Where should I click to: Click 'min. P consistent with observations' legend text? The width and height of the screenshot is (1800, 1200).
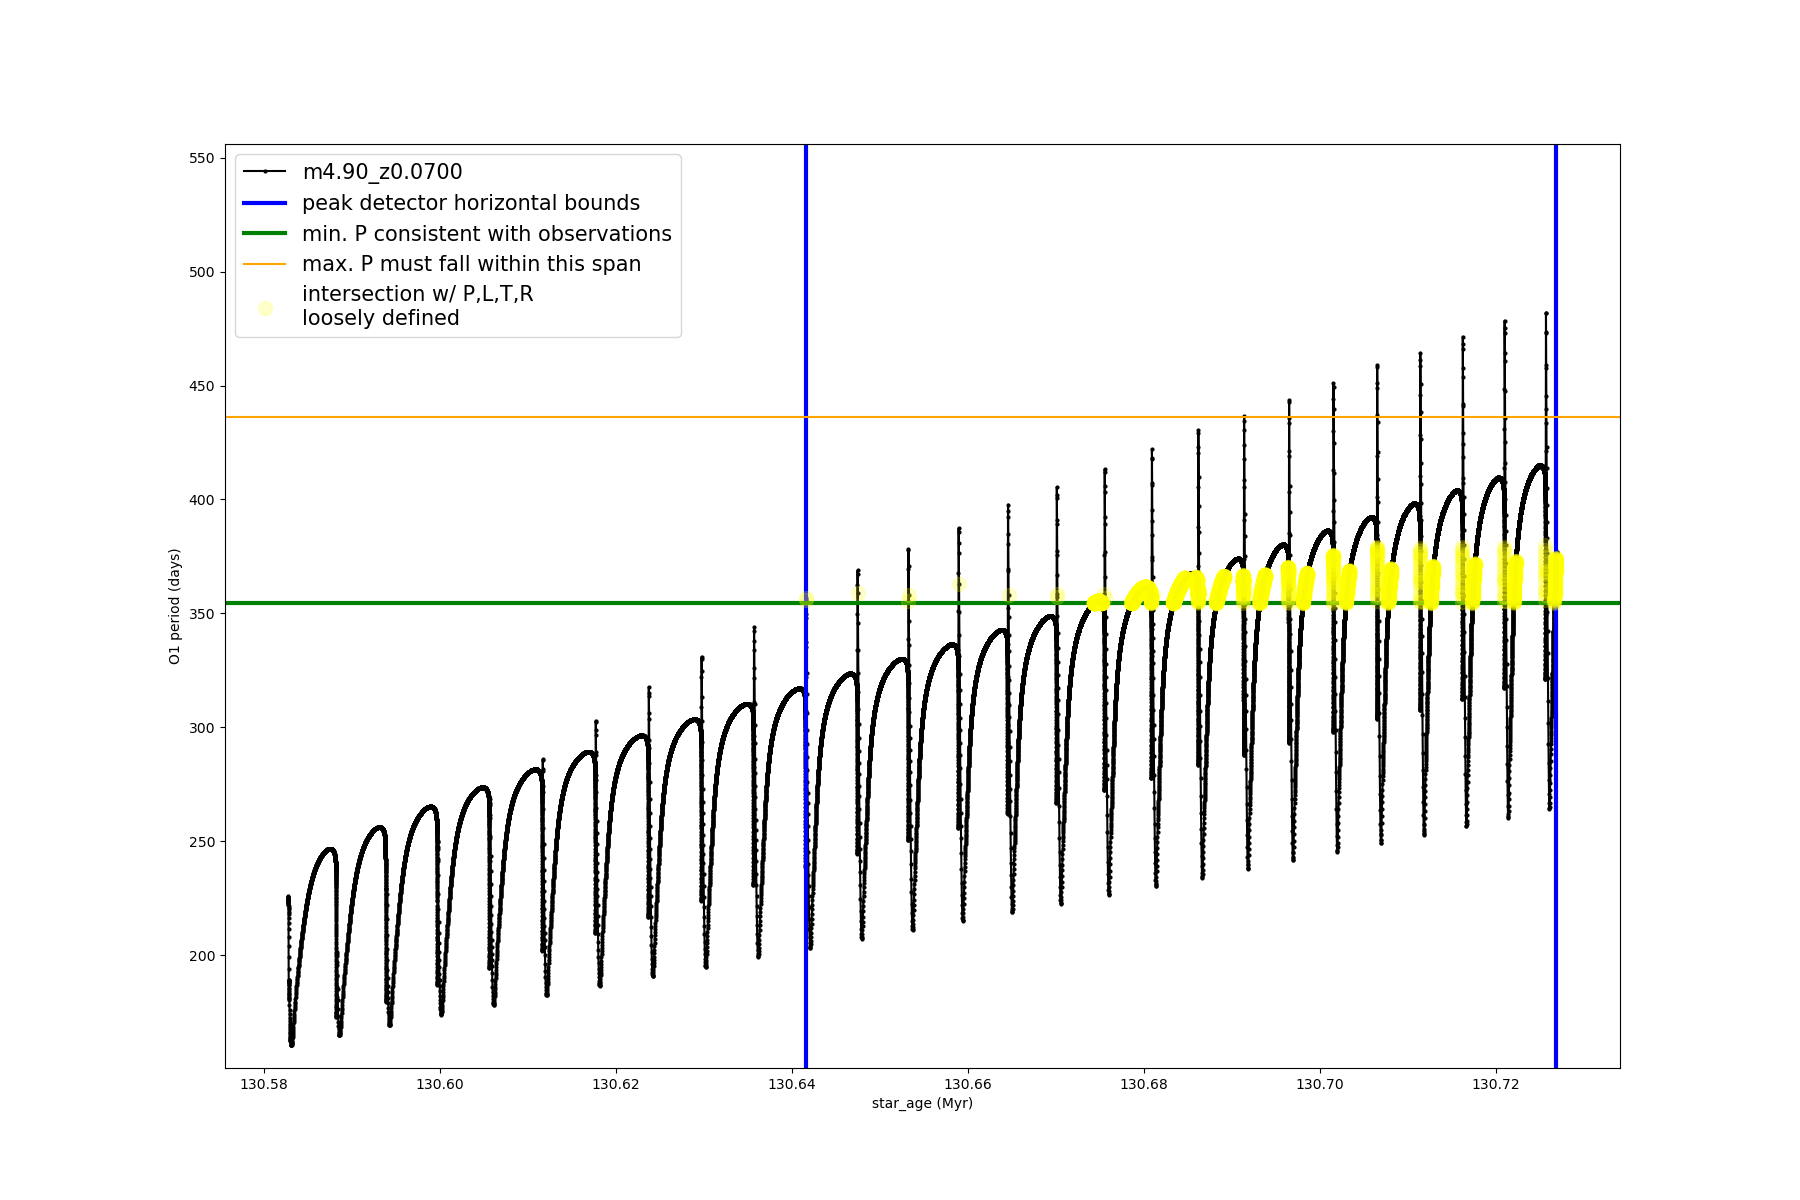[x=486, y=234]
